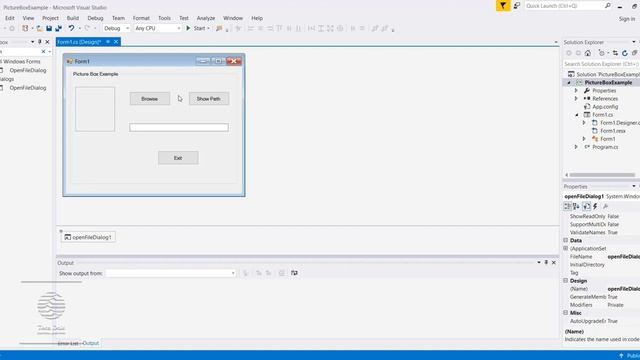Collapse the PictureBoxExample project node
Image resolution: width=640 pixels, height=360 pixels.
pyautogui.click(x=569, y=82)
